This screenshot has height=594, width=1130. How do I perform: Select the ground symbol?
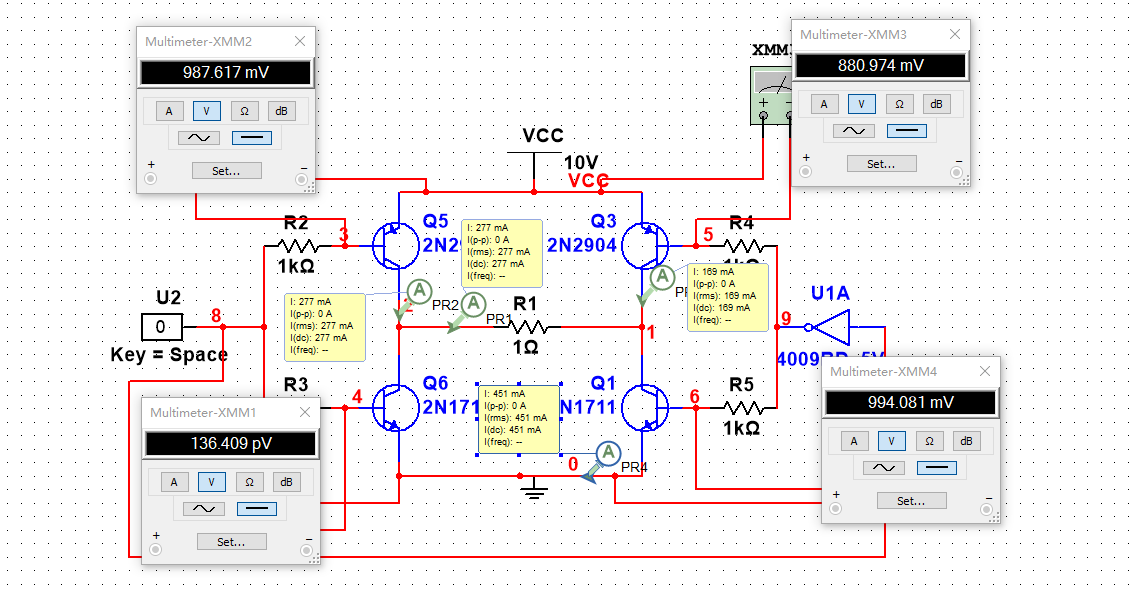pyautogui.click(x=533, y=491)
